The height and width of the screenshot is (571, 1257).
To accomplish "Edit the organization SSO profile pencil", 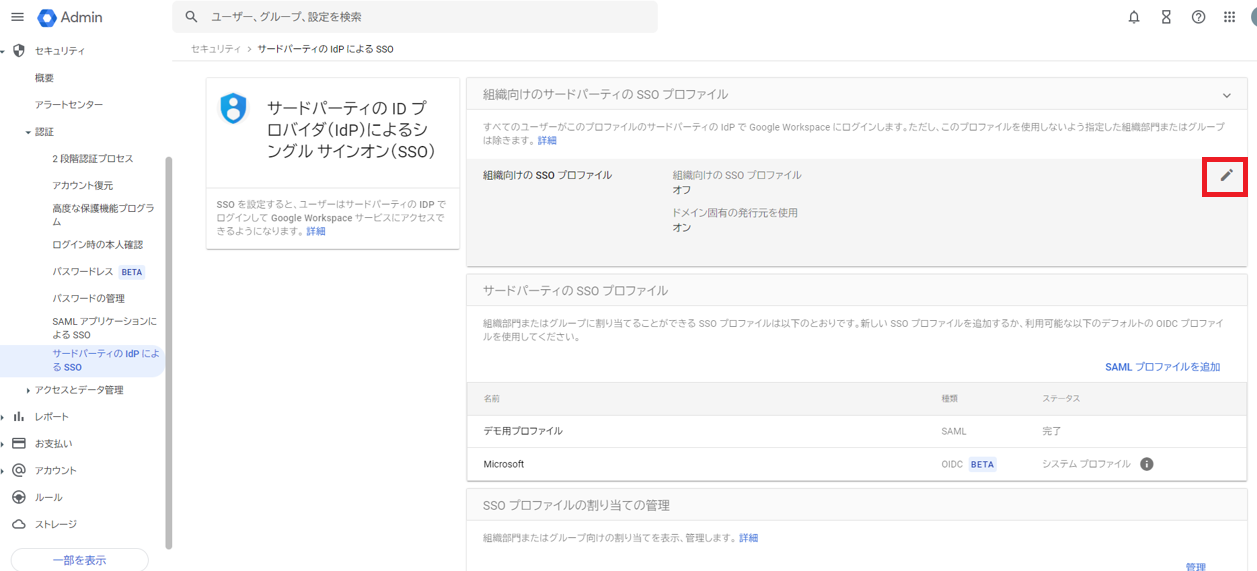I will 1226,176.
